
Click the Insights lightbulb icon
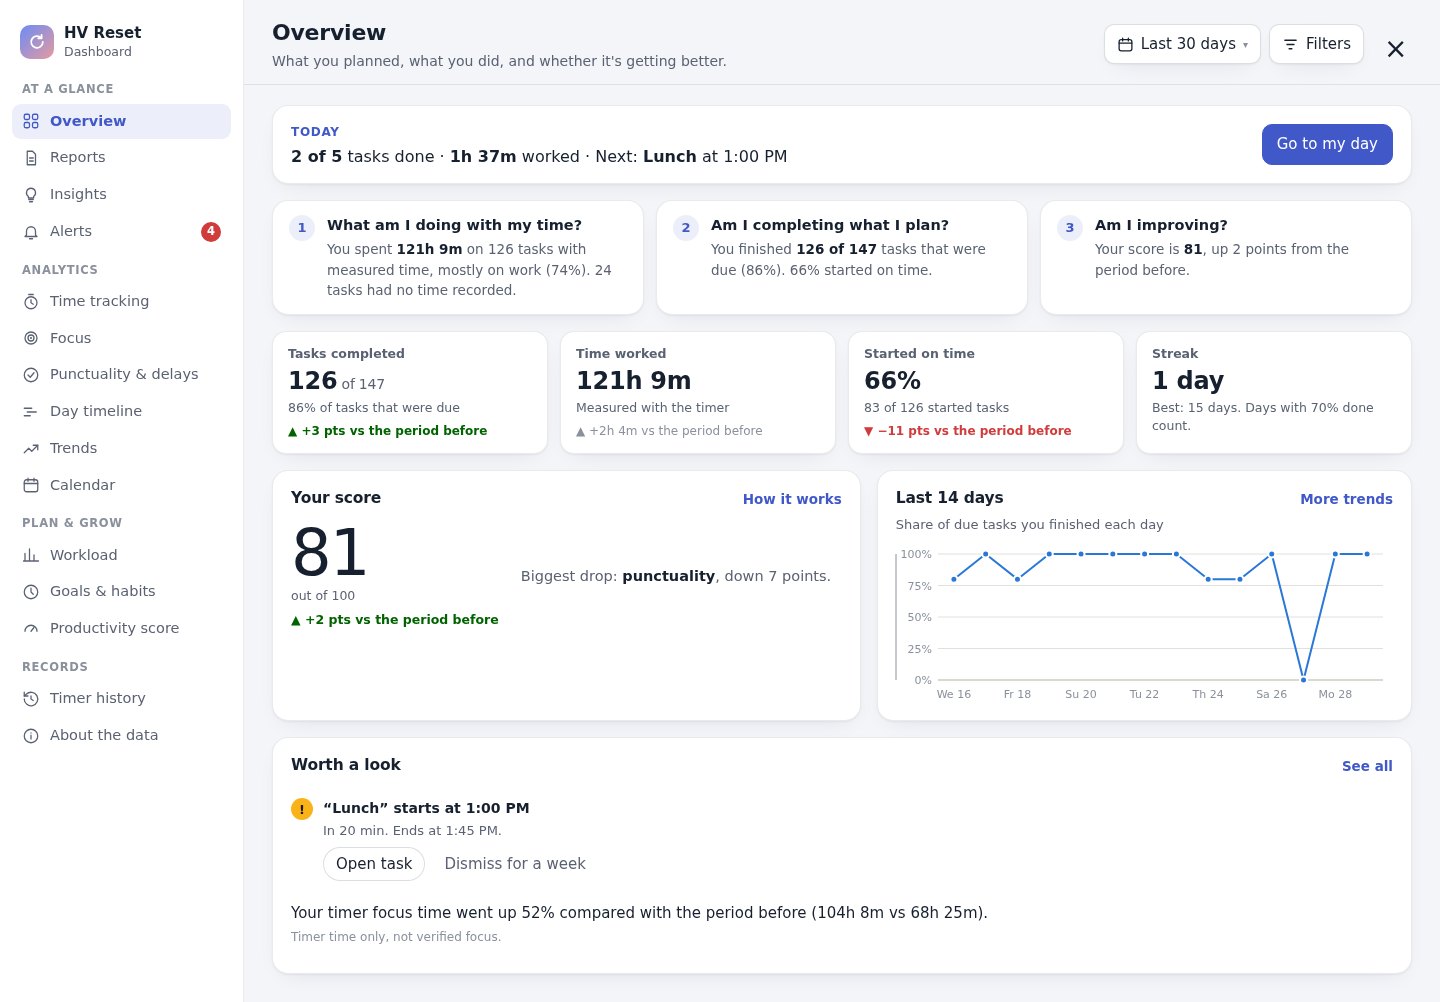31,195
